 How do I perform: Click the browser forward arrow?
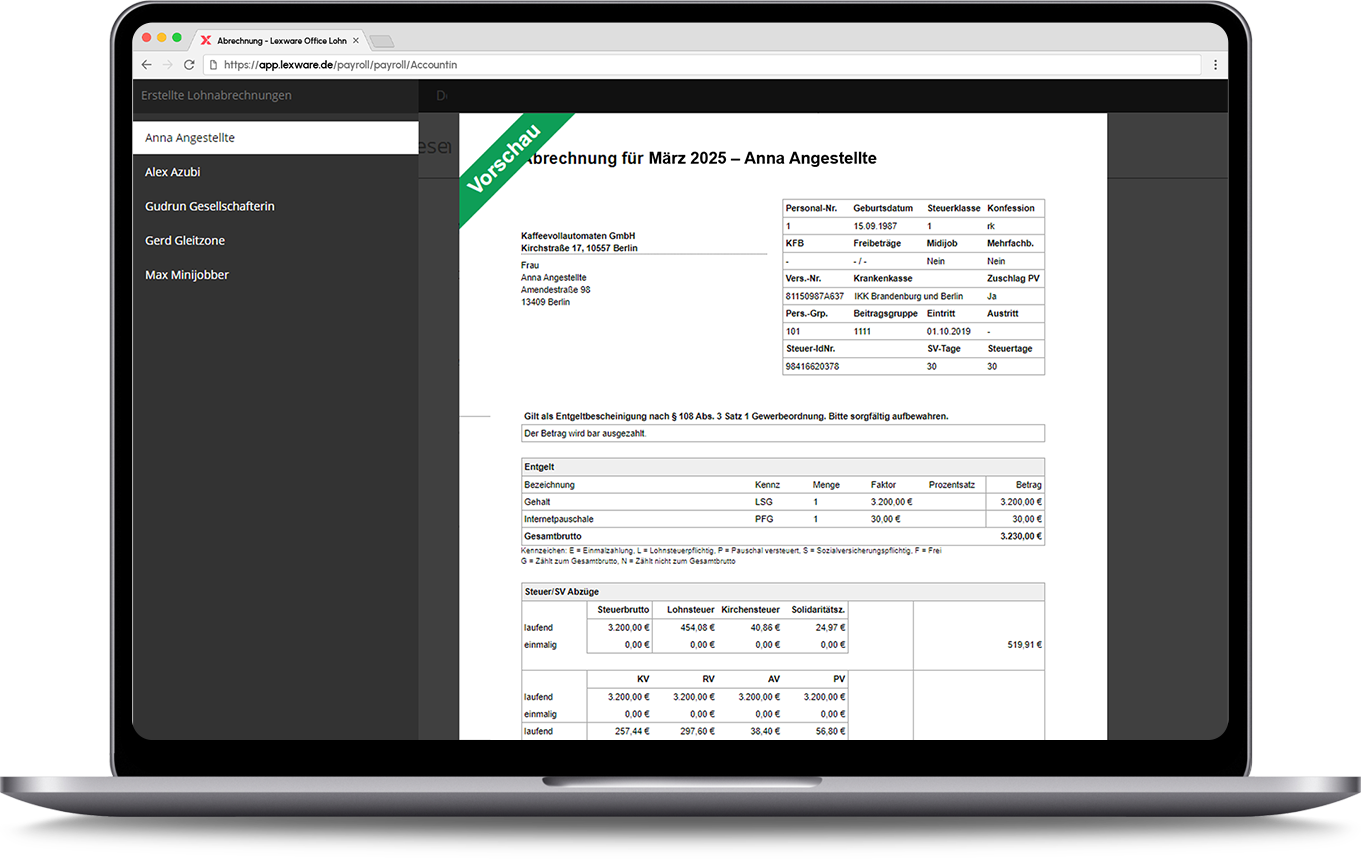coord(168,65)
